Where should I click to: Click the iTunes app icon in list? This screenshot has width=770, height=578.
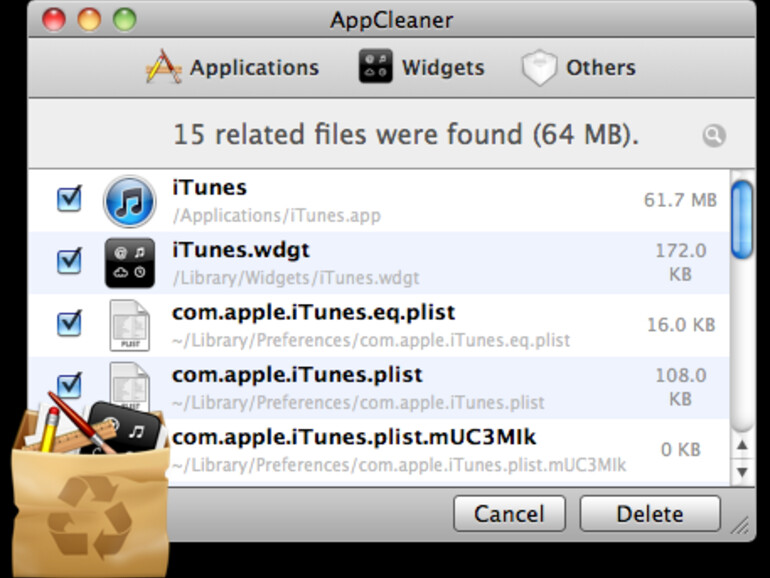130,201
